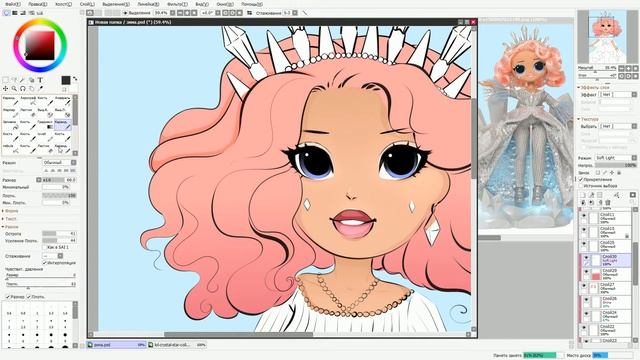Open the Холст menu
Screen dimensions: 640x360
click(x=63, y=4)
